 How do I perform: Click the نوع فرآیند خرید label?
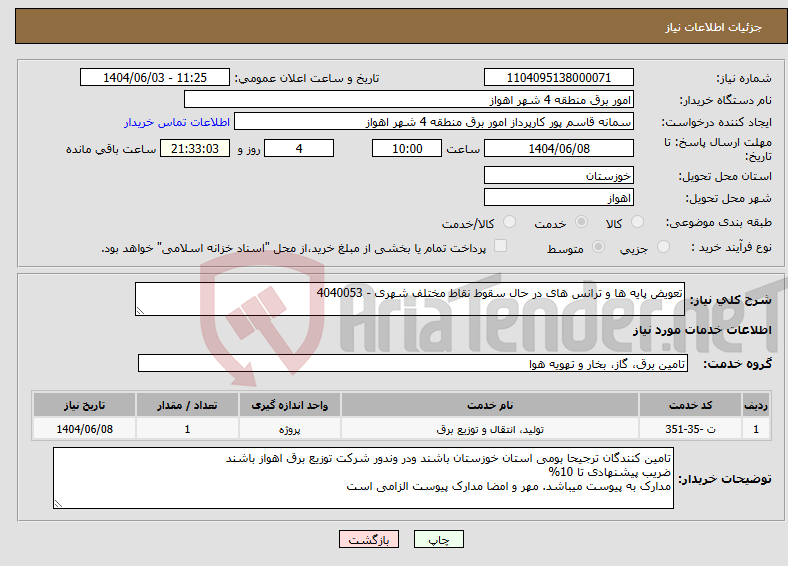732,247
